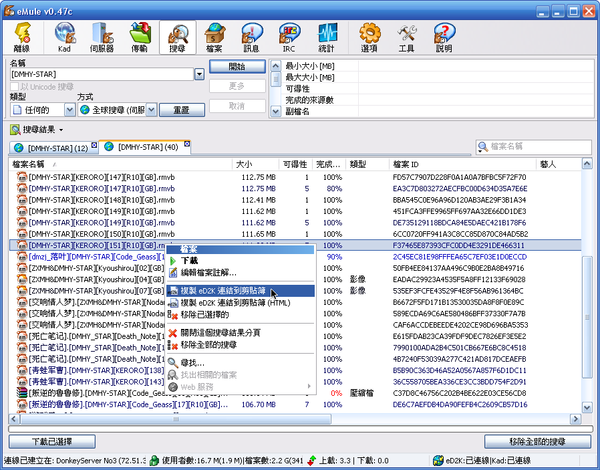Click the 離線 disconnect toolbar icon
This screenshot has height=470, width=600.
pos(22,37)
